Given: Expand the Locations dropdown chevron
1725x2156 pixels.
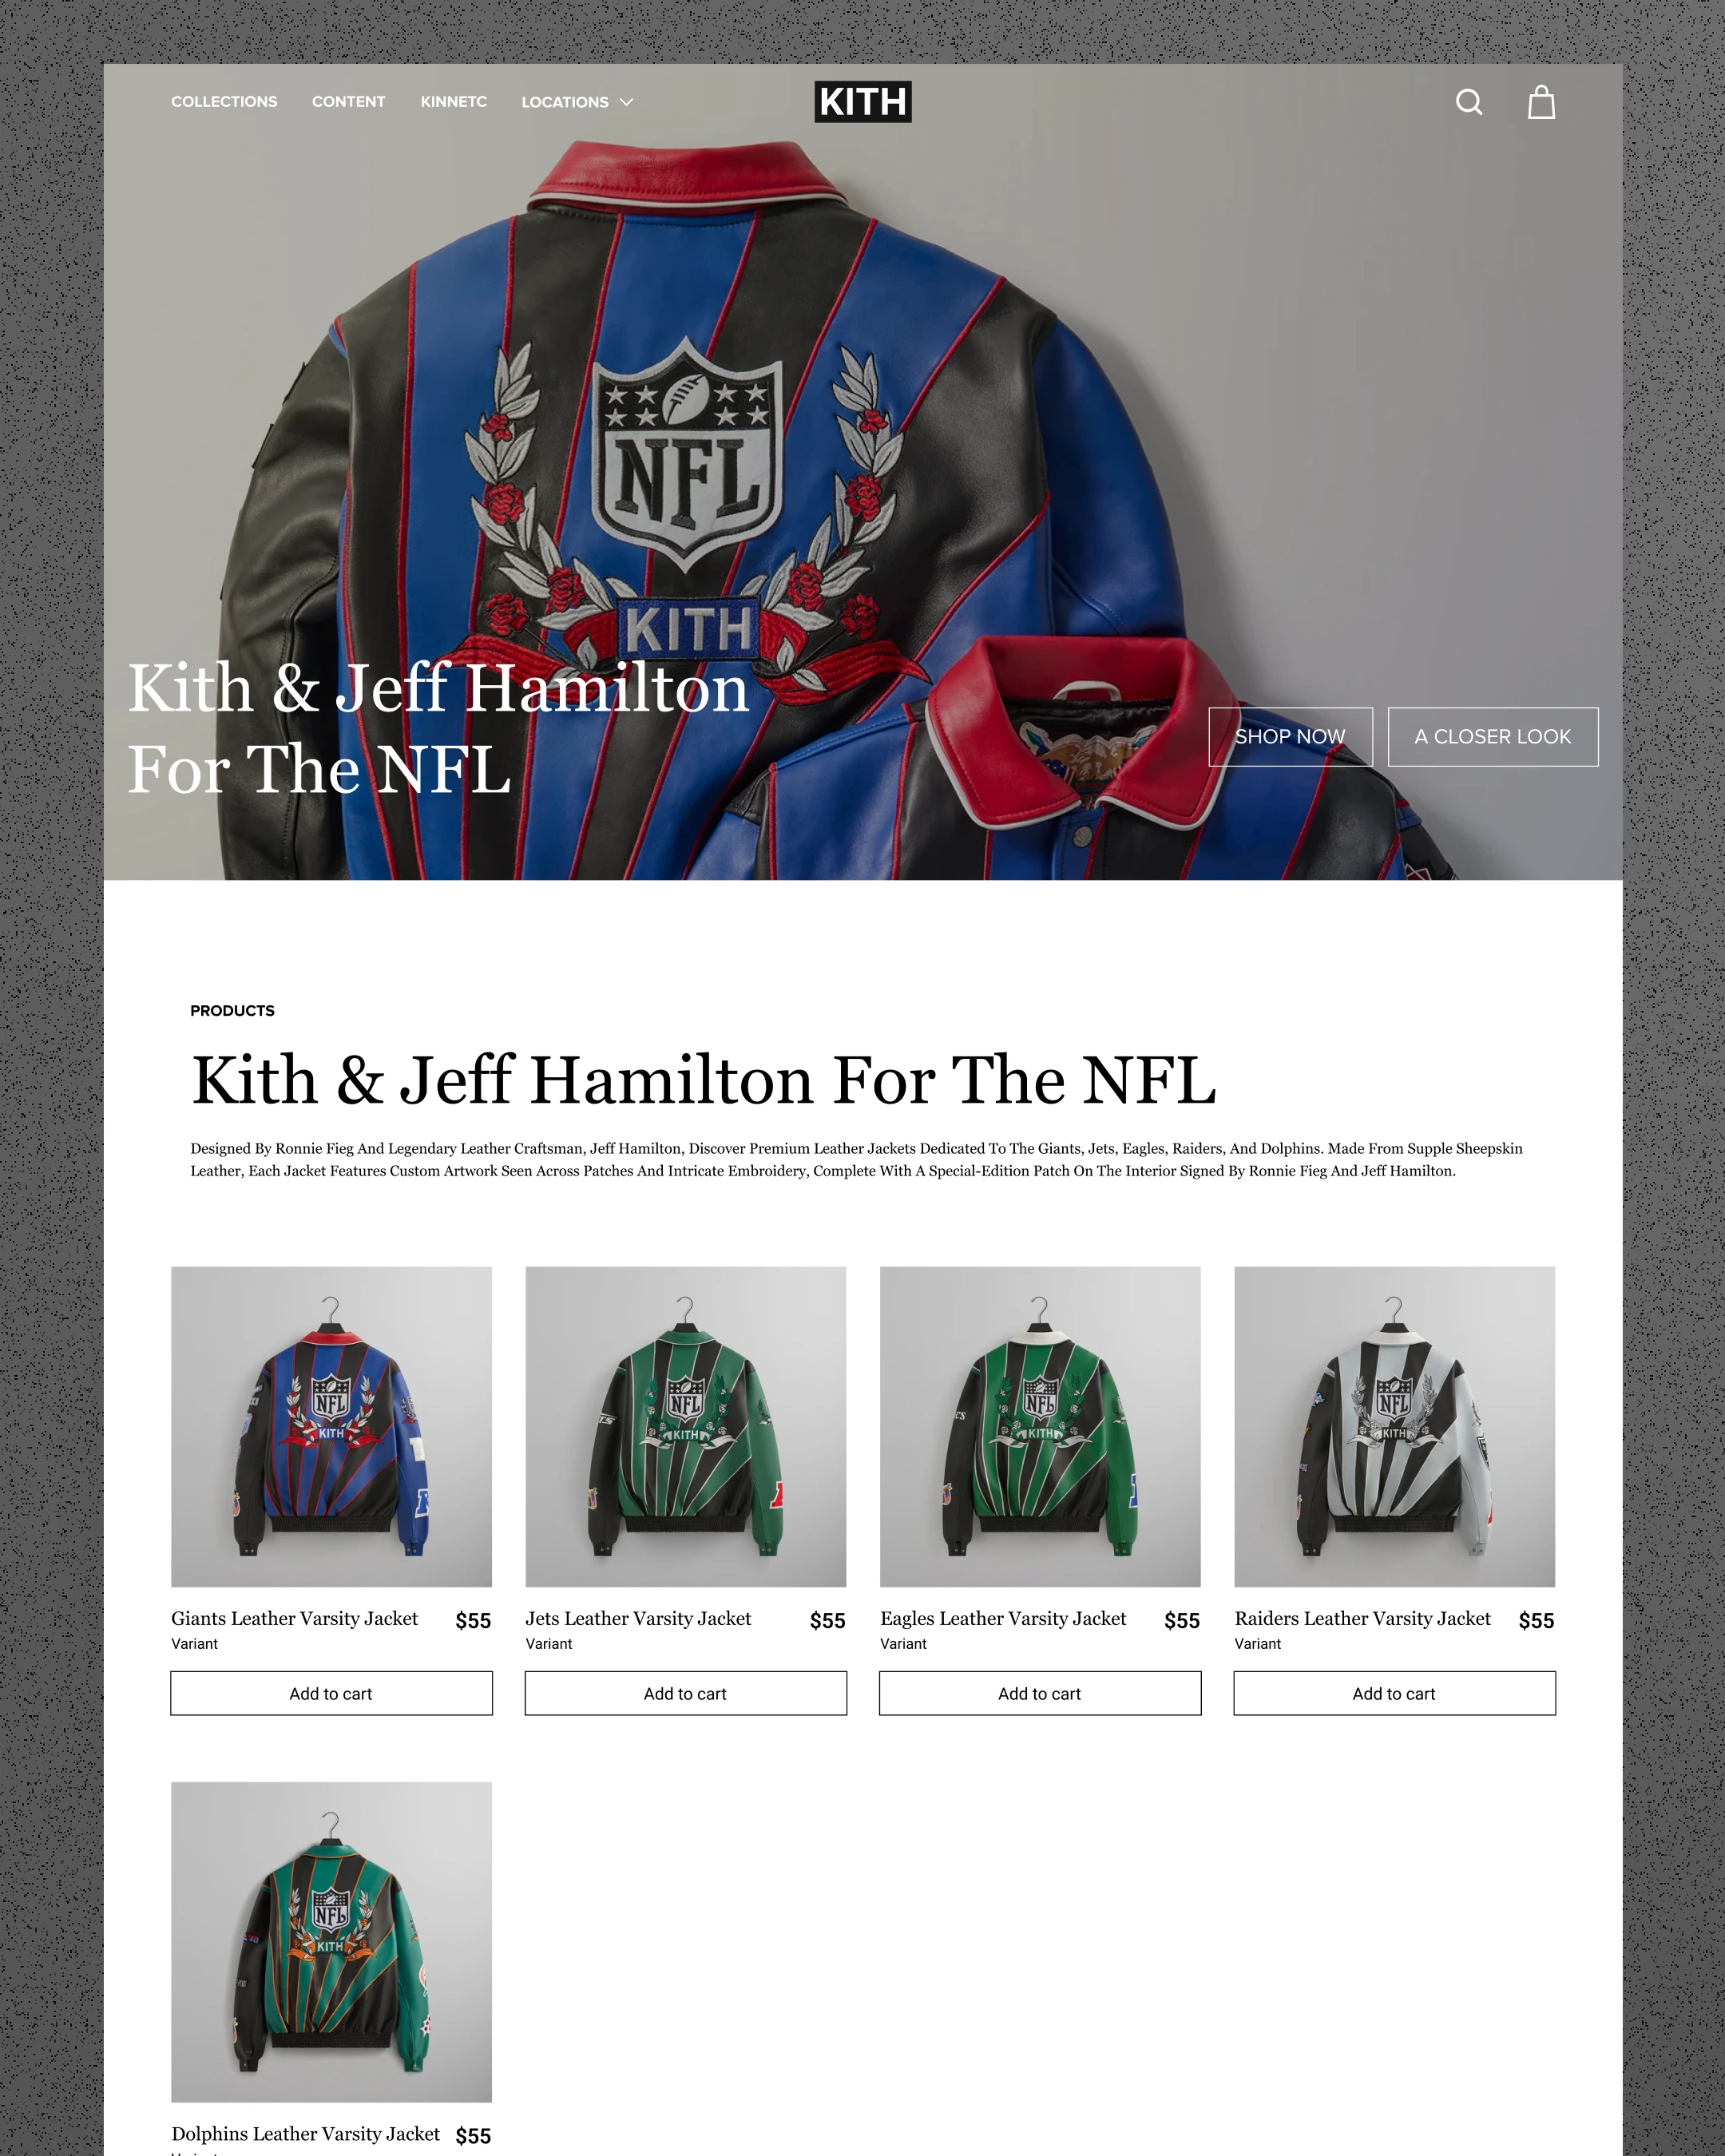Looking at the screenshot, I should [627, 102].
